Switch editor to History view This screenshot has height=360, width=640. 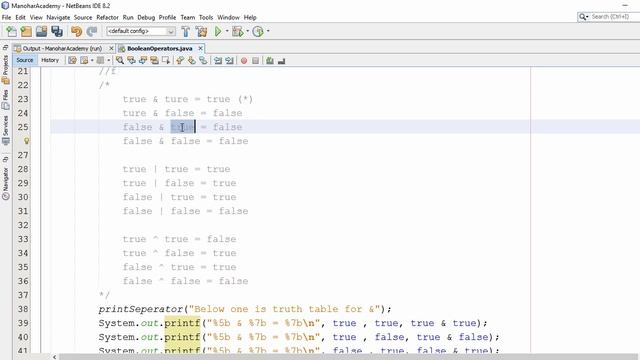point(50,60)
